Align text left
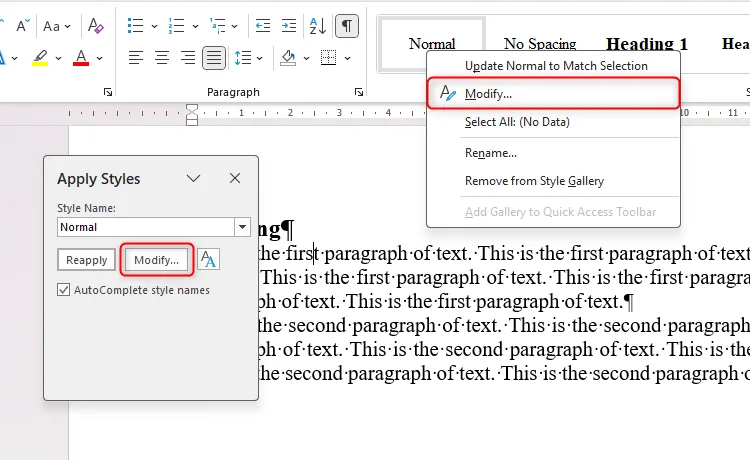The width and height of the screenshot is (750, 460). (x=136, y=58)
